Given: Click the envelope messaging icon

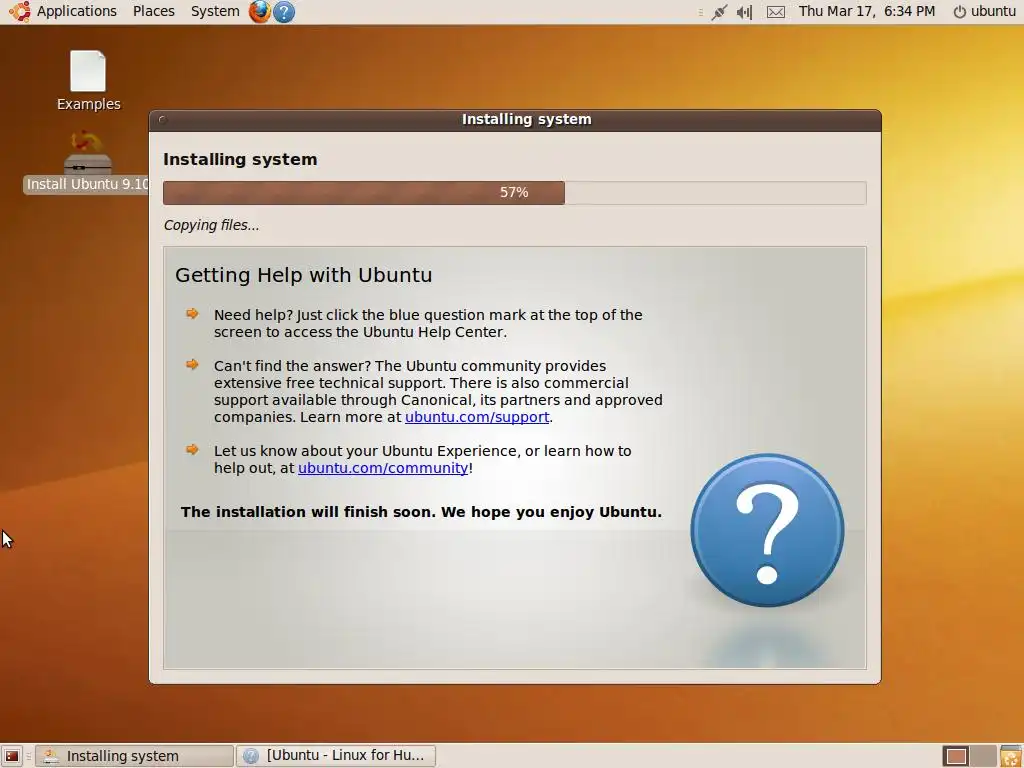Looking at the screenshot, I should click(x=776, y=12).
